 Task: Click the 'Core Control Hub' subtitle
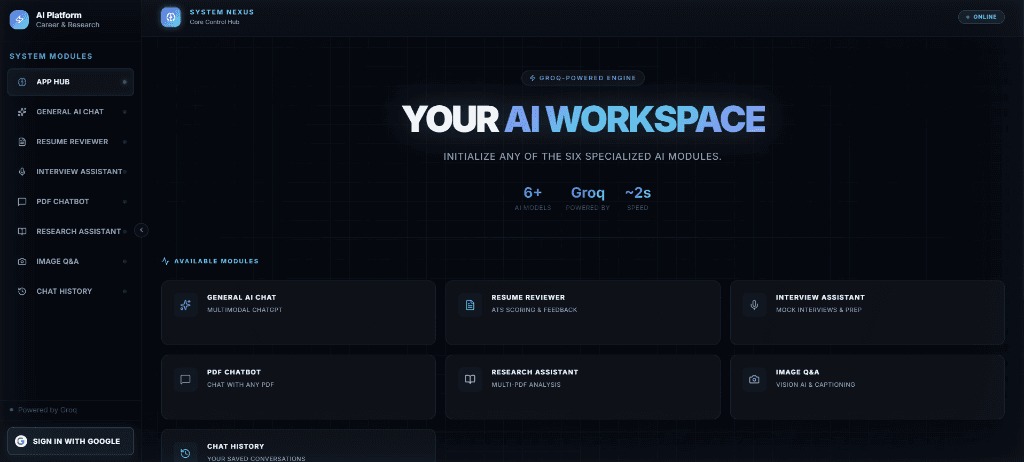tap(214, 22)
